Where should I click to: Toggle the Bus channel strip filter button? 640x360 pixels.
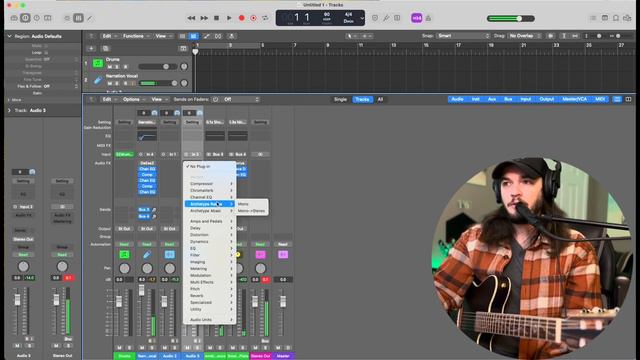(x=508, y=99)
